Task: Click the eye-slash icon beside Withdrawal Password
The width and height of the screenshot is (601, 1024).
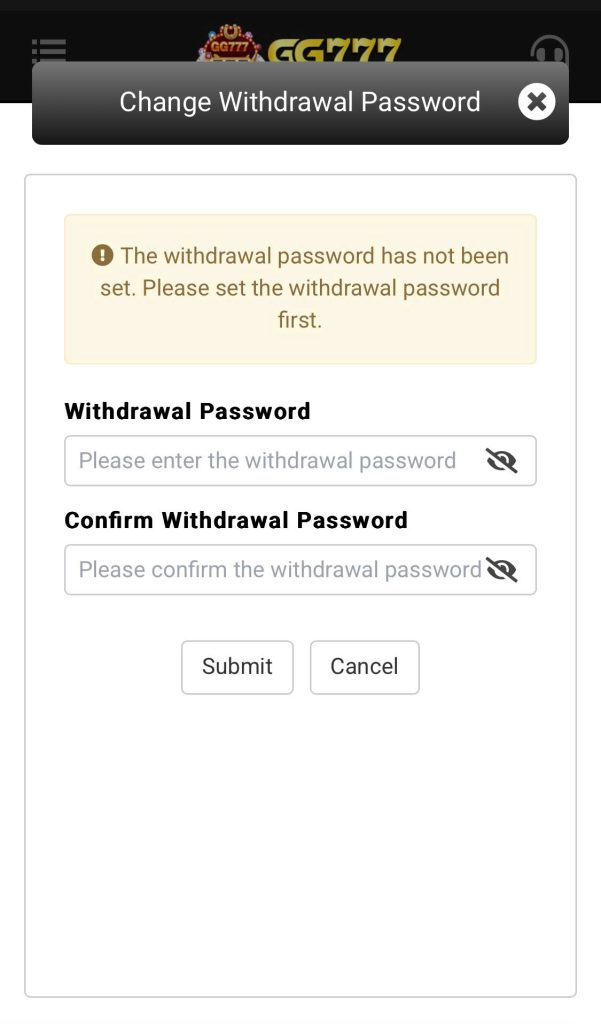Action: [501, 461]
